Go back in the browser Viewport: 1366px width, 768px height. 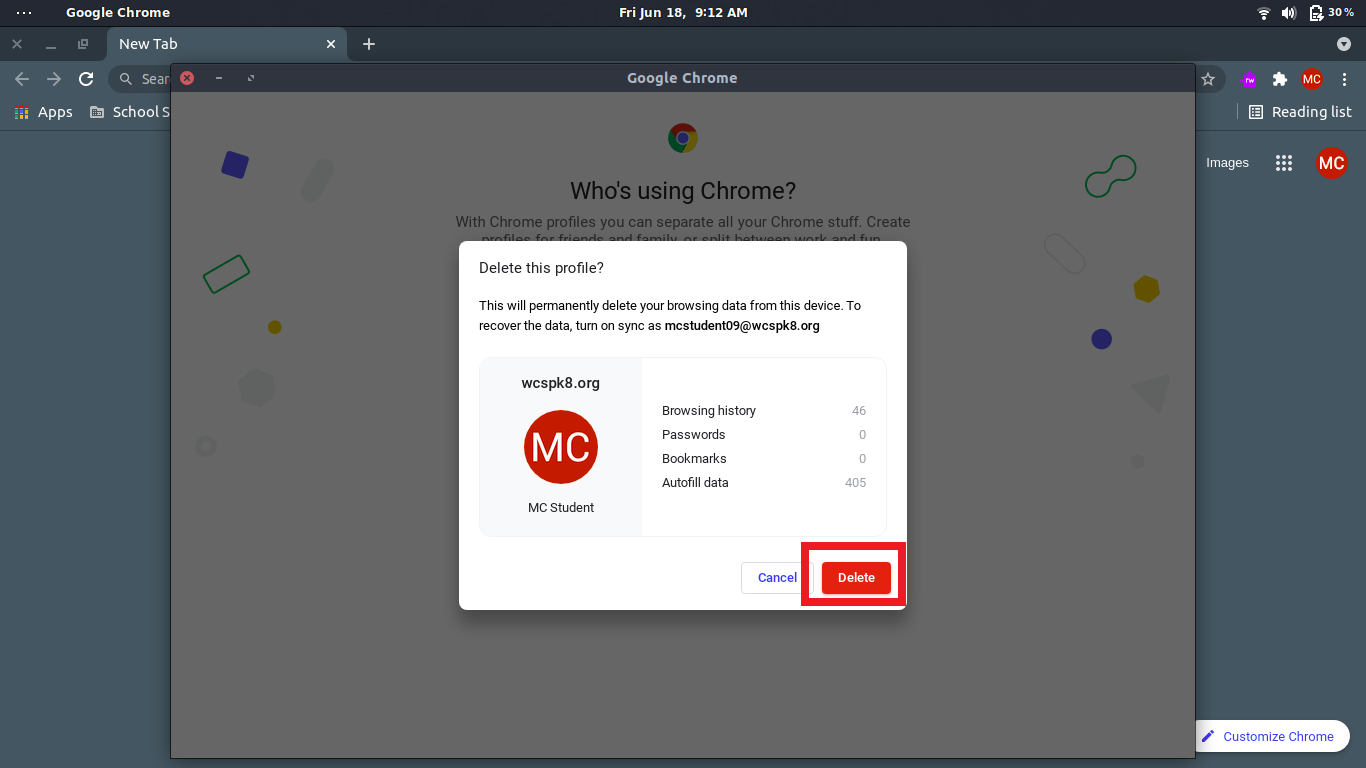click(x=22, y=79)
